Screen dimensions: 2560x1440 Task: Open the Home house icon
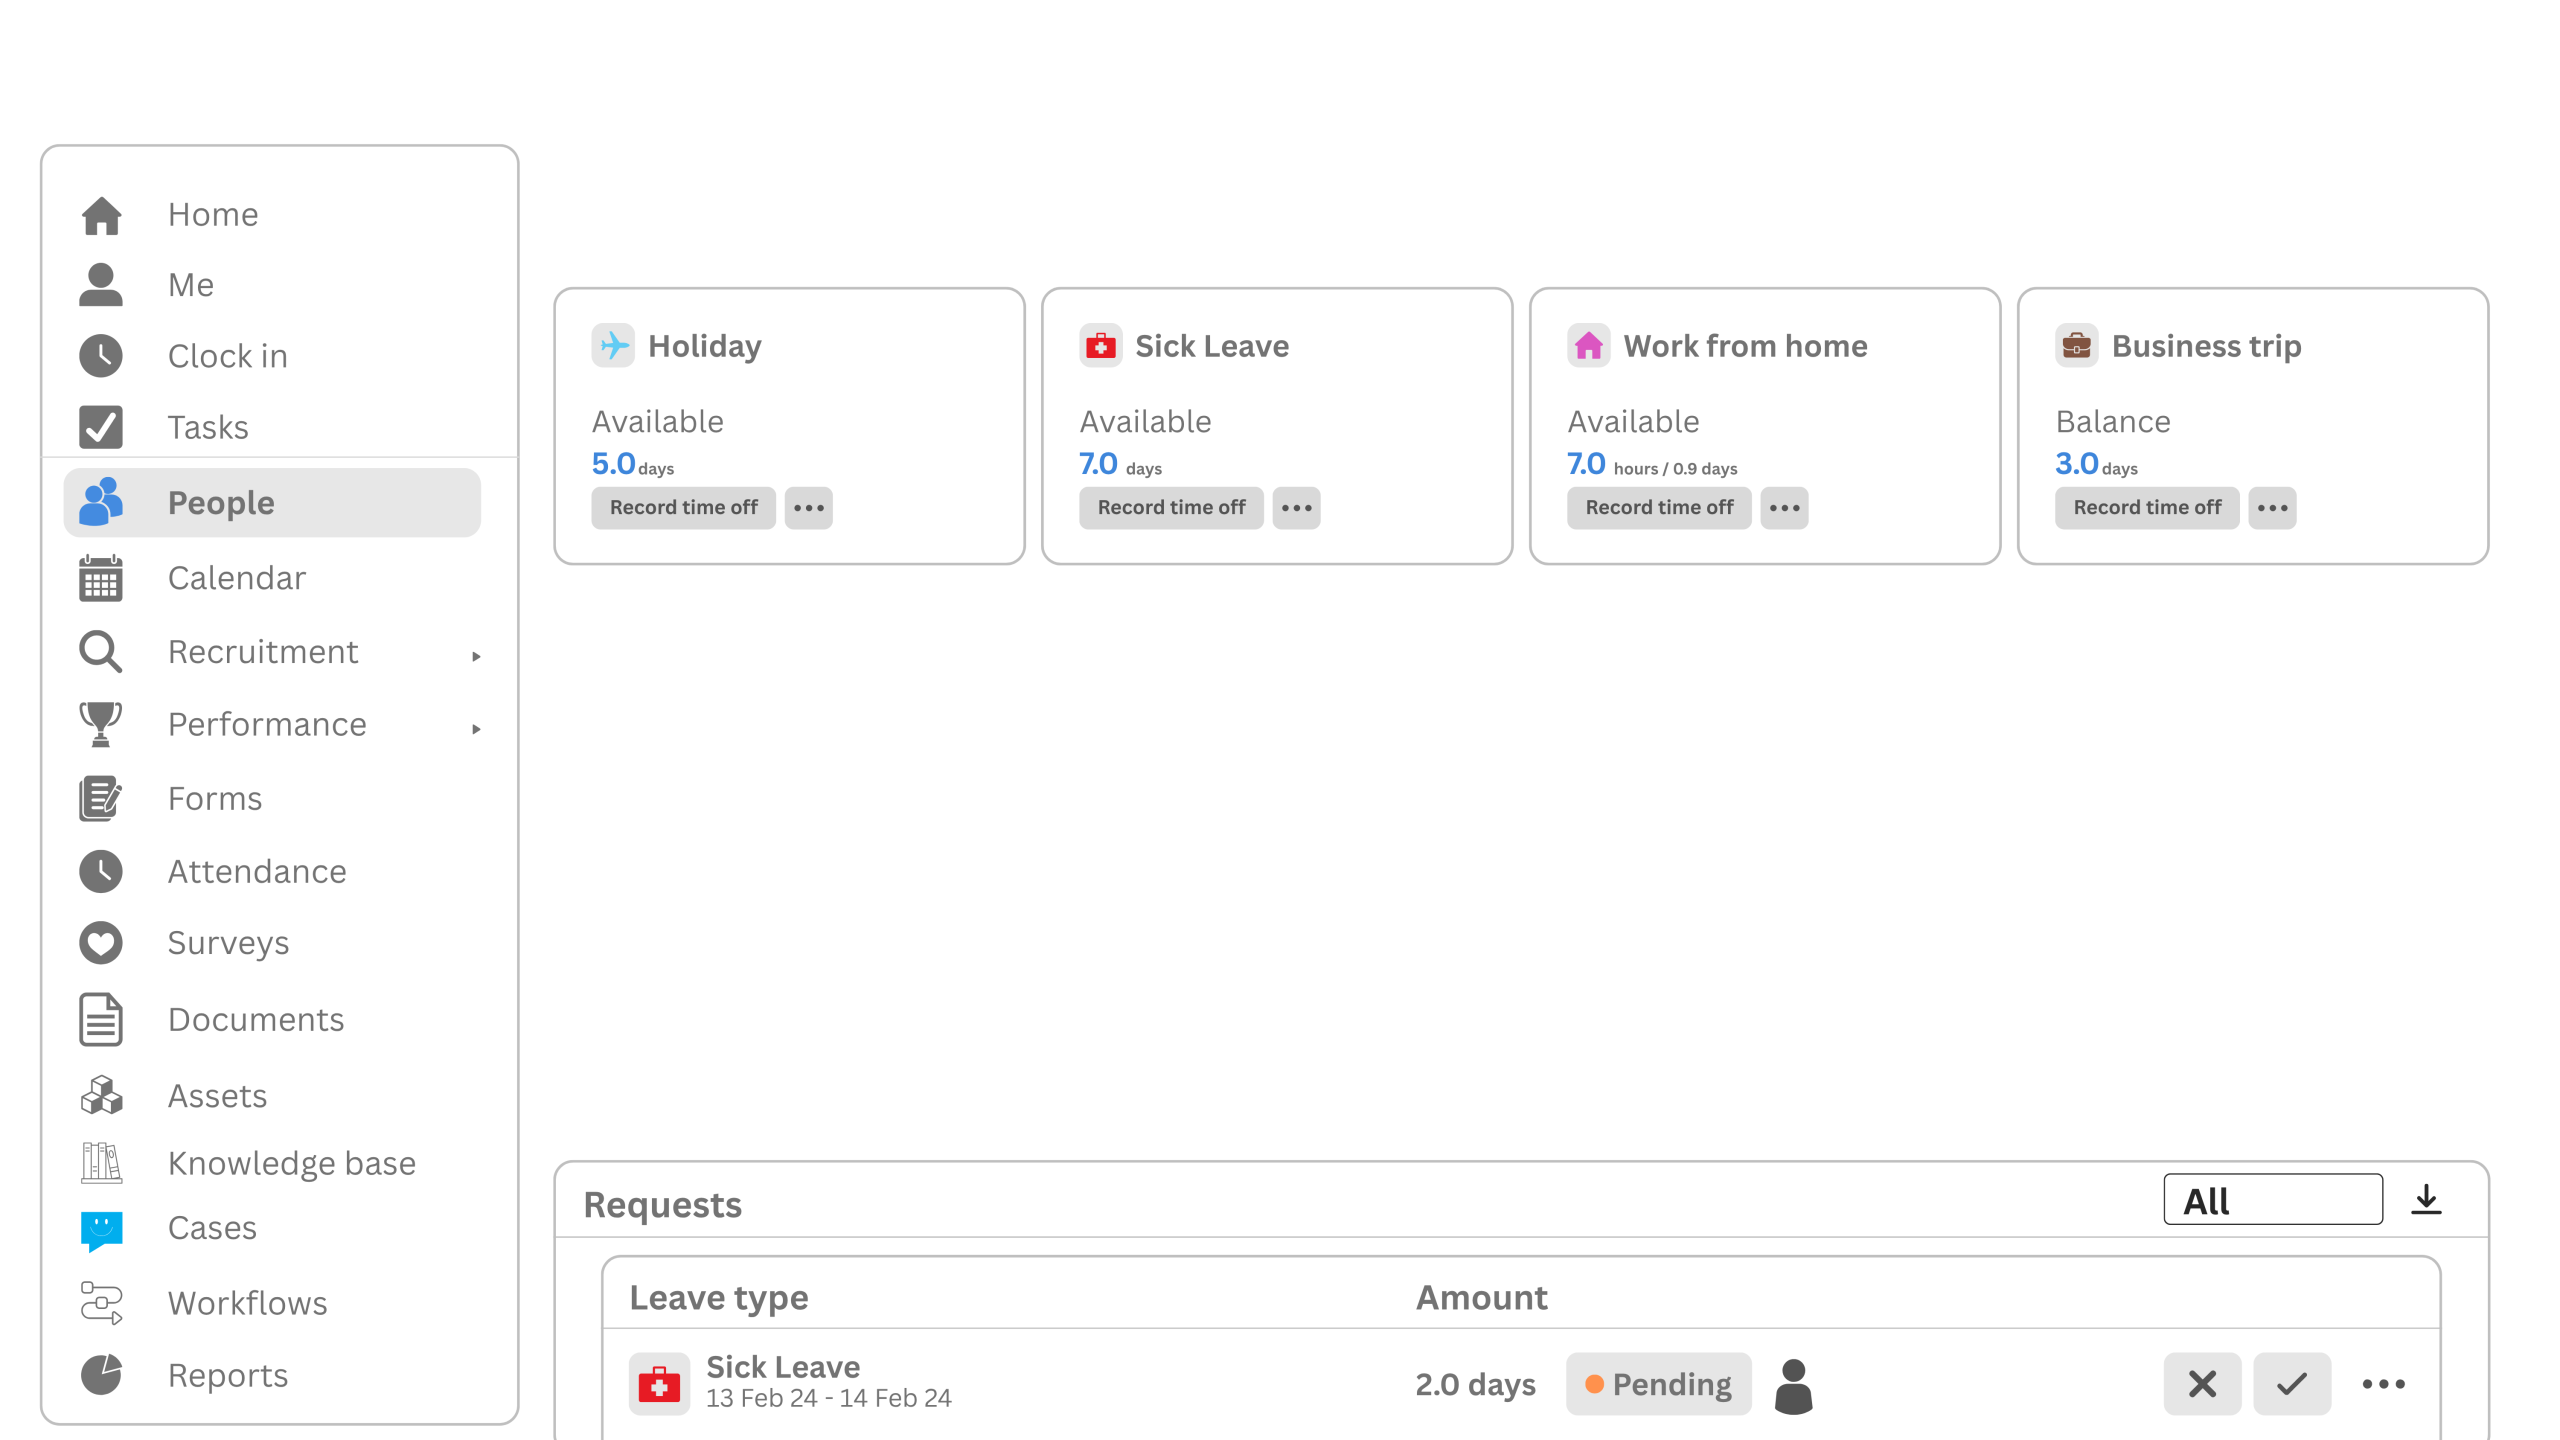(101, 215)
